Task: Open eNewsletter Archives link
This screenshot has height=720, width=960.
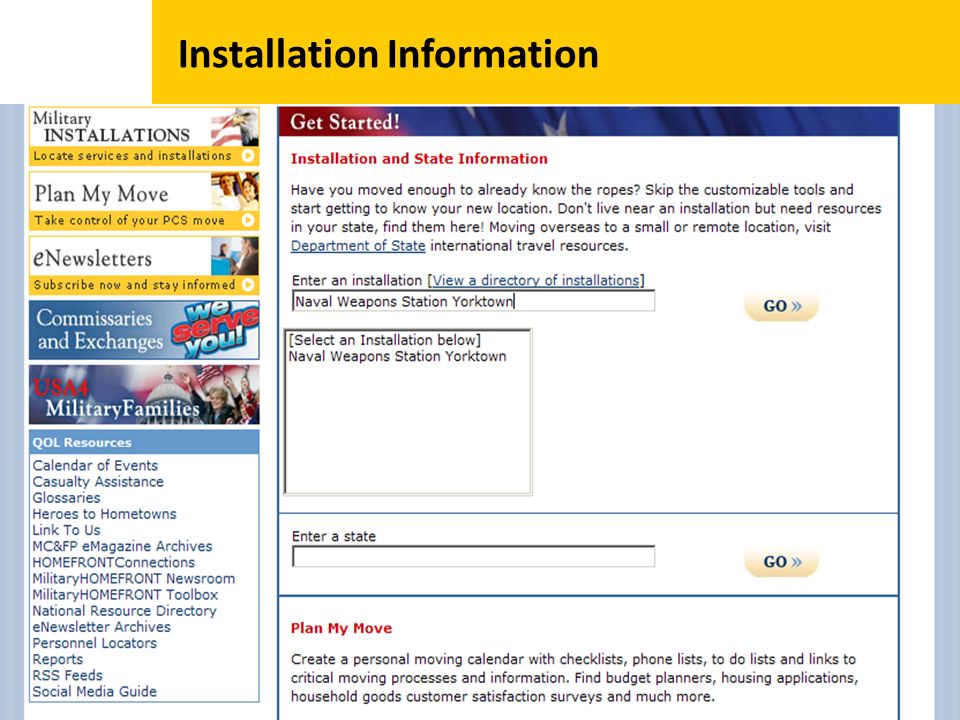Action: click(x=102, y=627)
